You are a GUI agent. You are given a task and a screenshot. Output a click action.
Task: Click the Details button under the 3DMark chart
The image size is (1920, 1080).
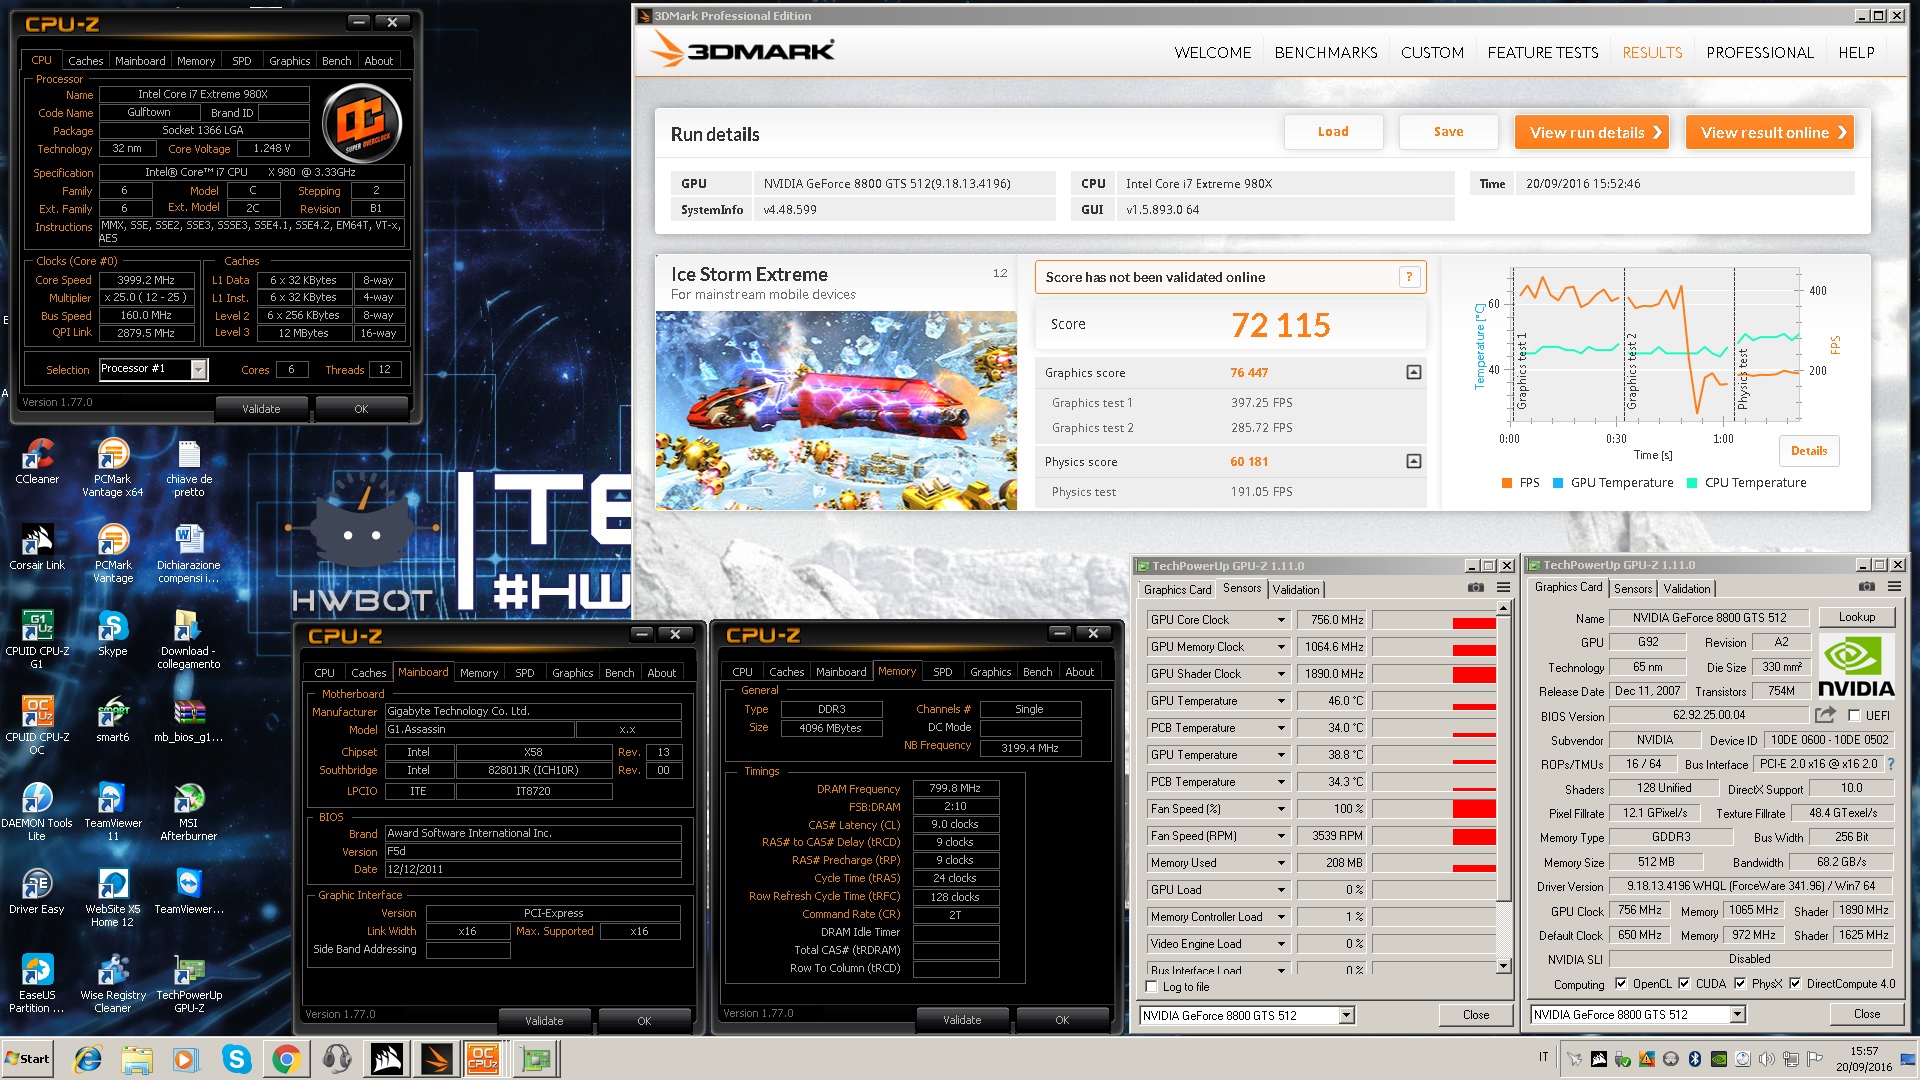1808,451
